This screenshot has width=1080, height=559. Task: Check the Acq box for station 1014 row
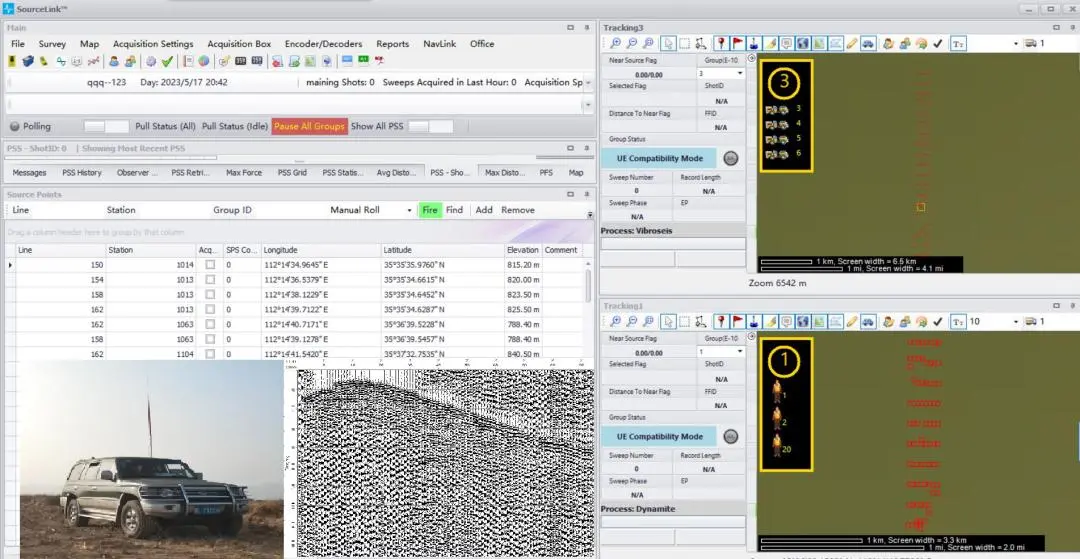click(209, 265)
